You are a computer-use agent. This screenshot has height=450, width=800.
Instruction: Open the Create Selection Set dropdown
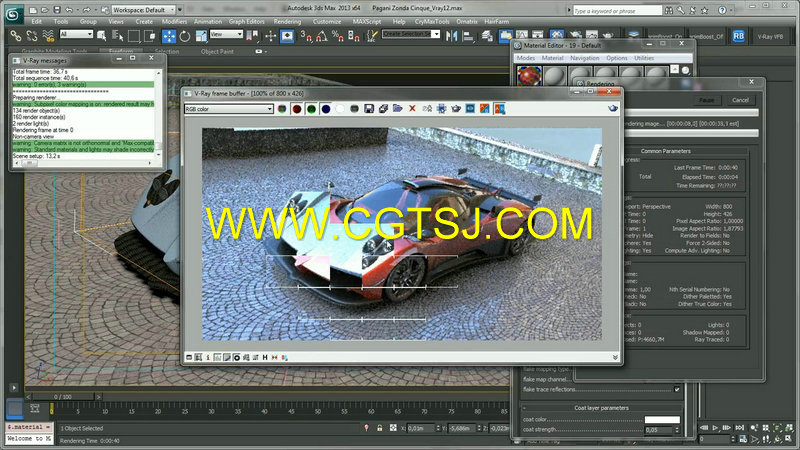click(x=411, y=34)
